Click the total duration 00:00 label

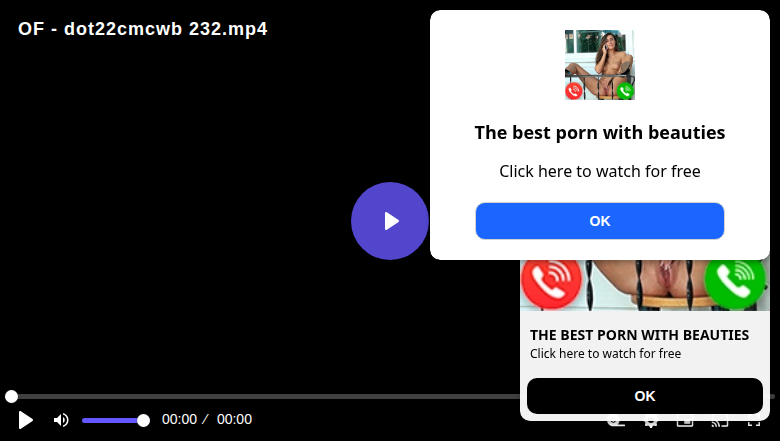tap(234, 420)
